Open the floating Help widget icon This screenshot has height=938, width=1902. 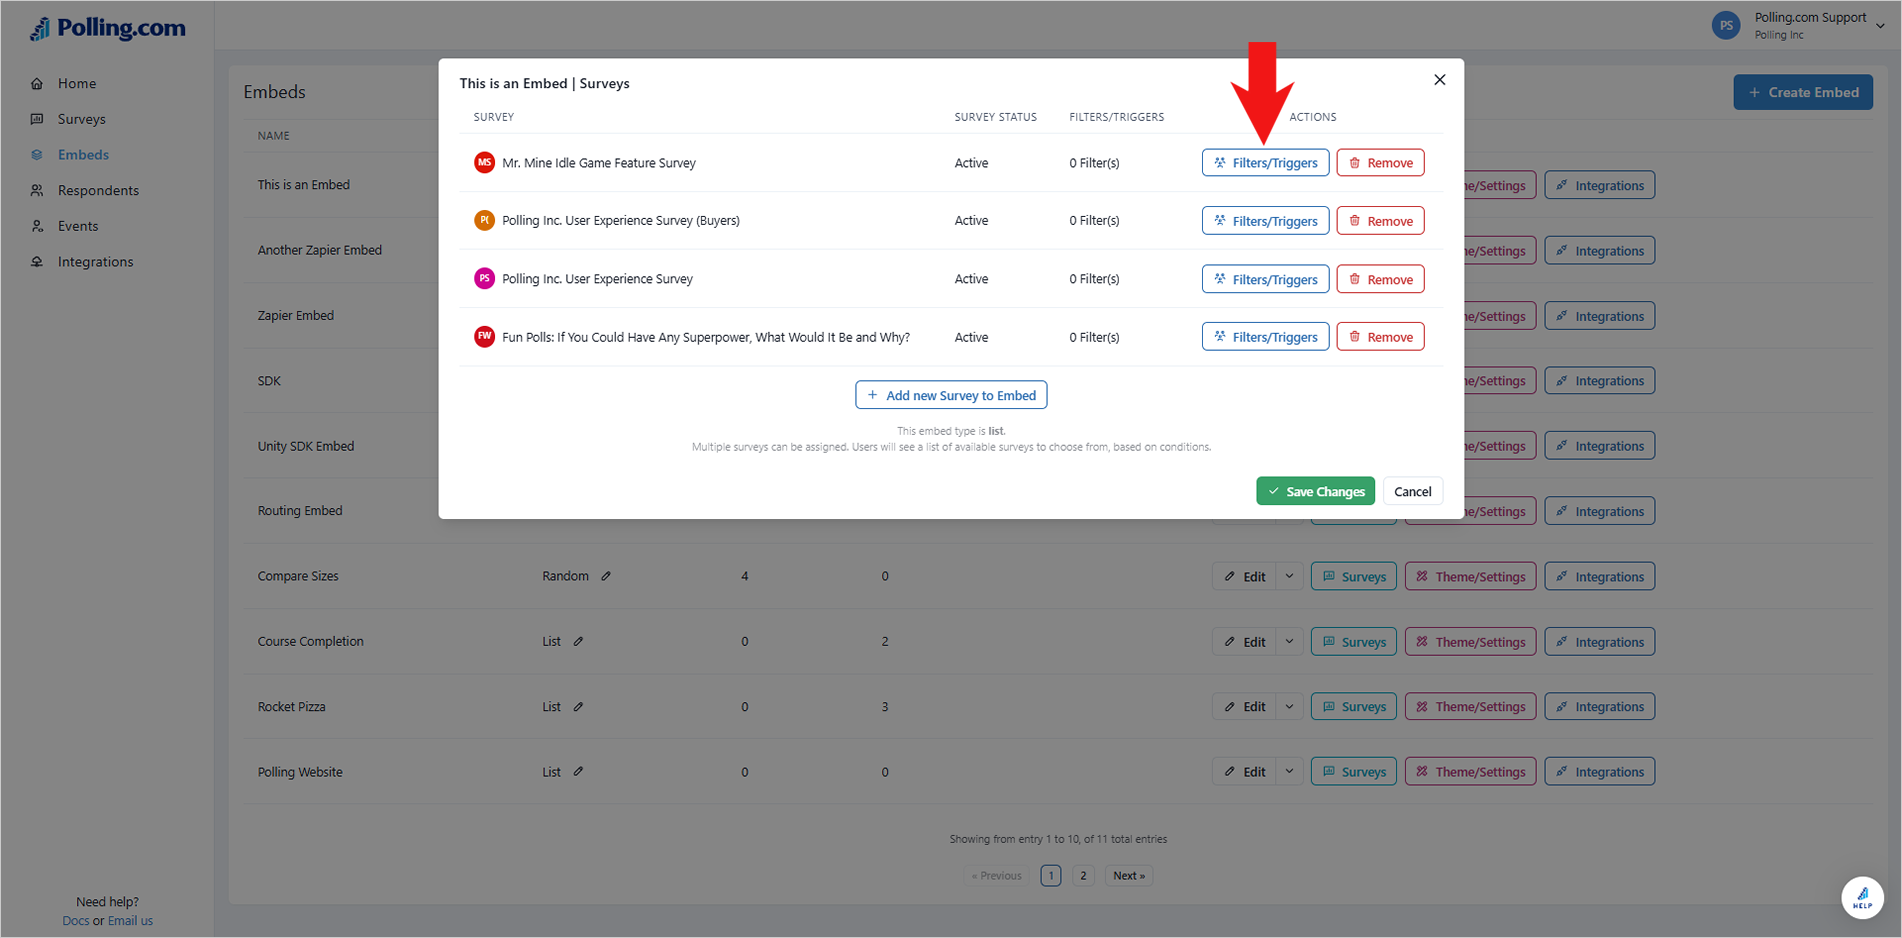[x=1862, y=897]
